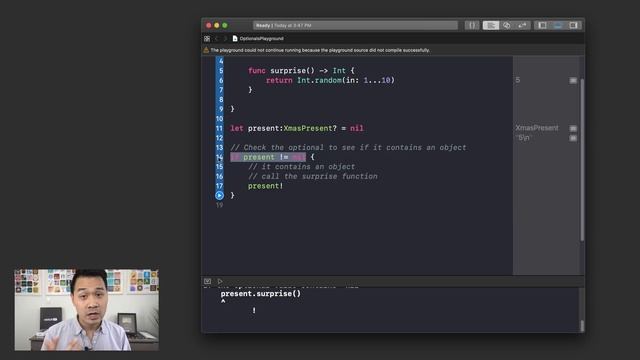Click the OptionalsPlayground breadcrumb
Screen dimensions: 640x360
(261, 38)
